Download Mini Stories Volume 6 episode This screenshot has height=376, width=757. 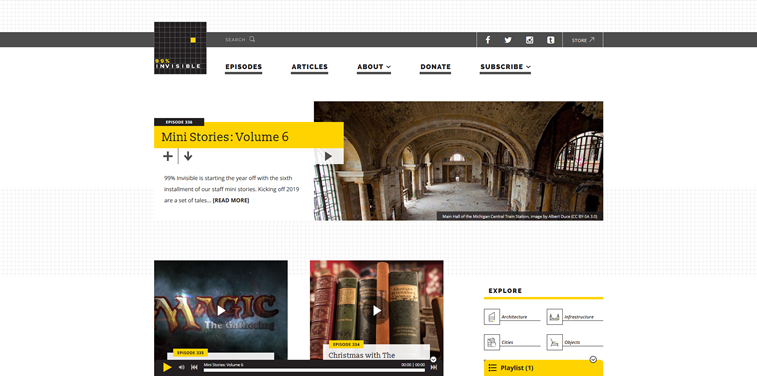(x=188, y=156)
